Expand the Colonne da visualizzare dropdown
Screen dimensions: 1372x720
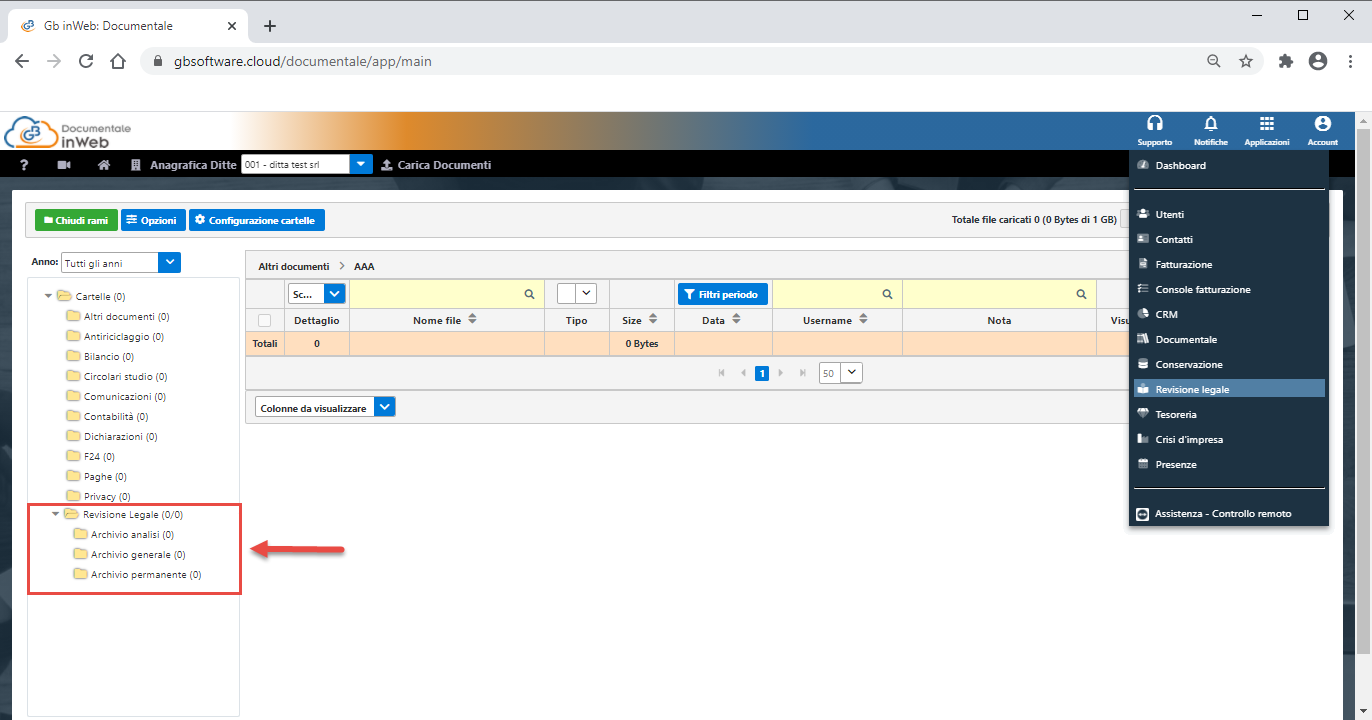click(385, 408)
